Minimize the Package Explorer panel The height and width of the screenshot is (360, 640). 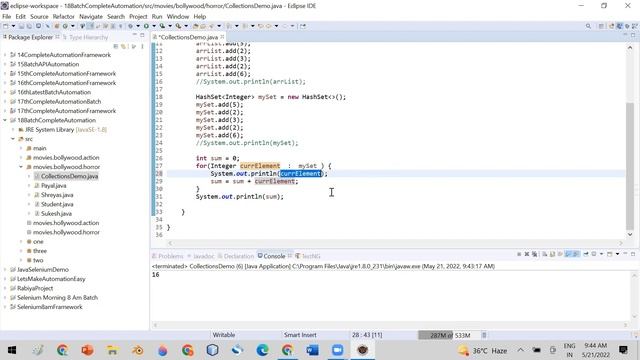click(x=135, y=36)
